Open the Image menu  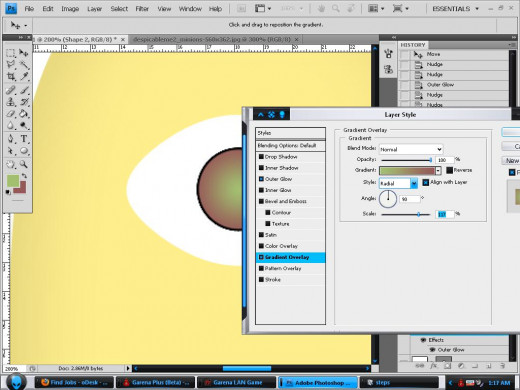pos(70,9)
